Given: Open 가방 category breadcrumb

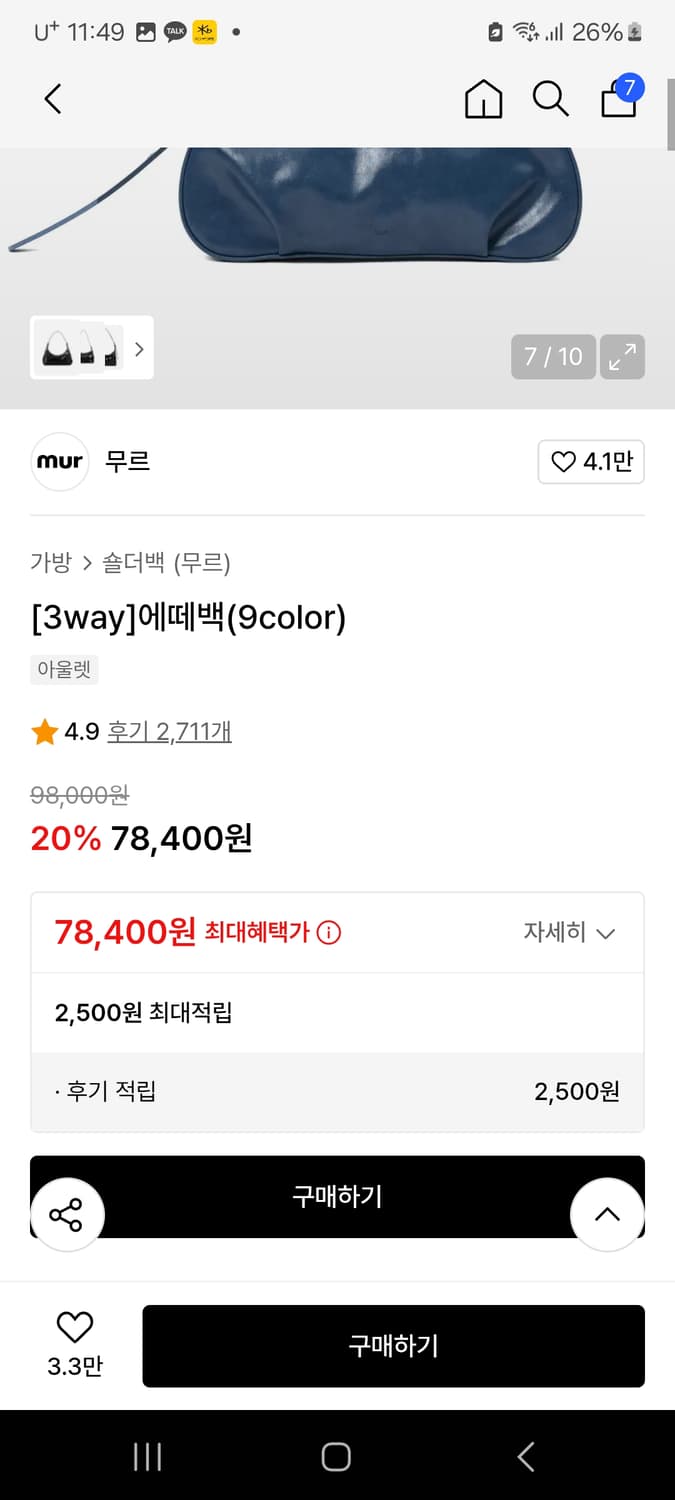Looking at the screenshot, I should pos(51,563).
